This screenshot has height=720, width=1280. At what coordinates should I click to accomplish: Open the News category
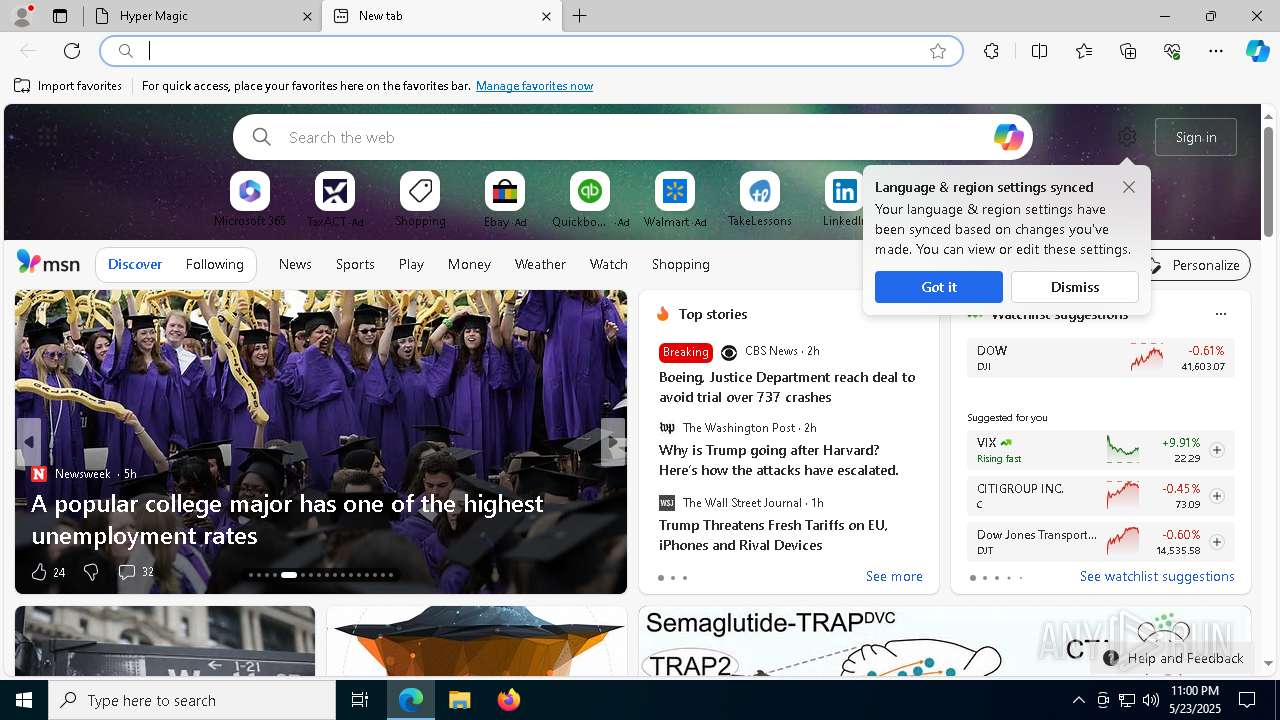pos(295,264)
